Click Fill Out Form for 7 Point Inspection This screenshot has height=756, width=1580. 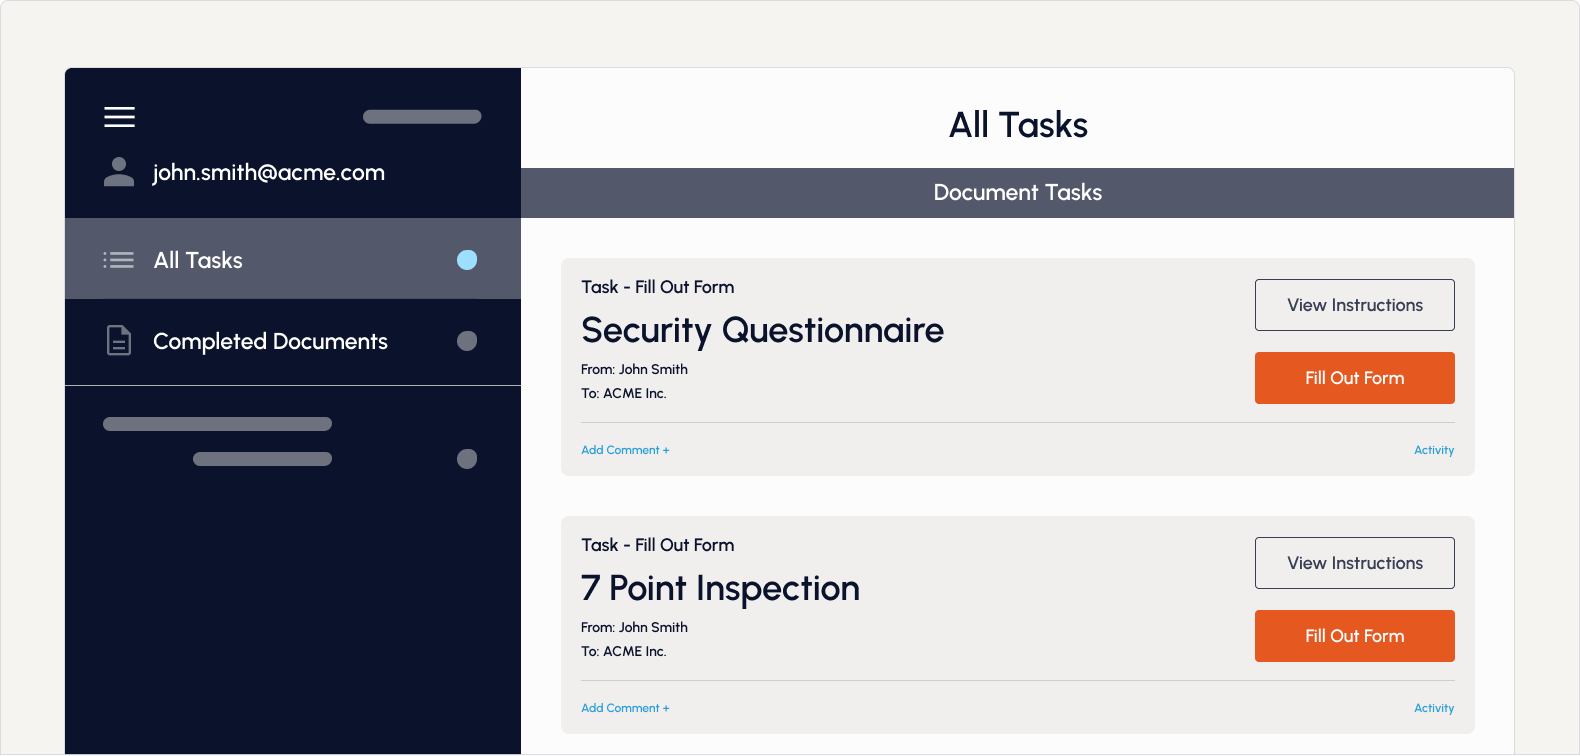pyautogui.click(x=1355, y=636)
